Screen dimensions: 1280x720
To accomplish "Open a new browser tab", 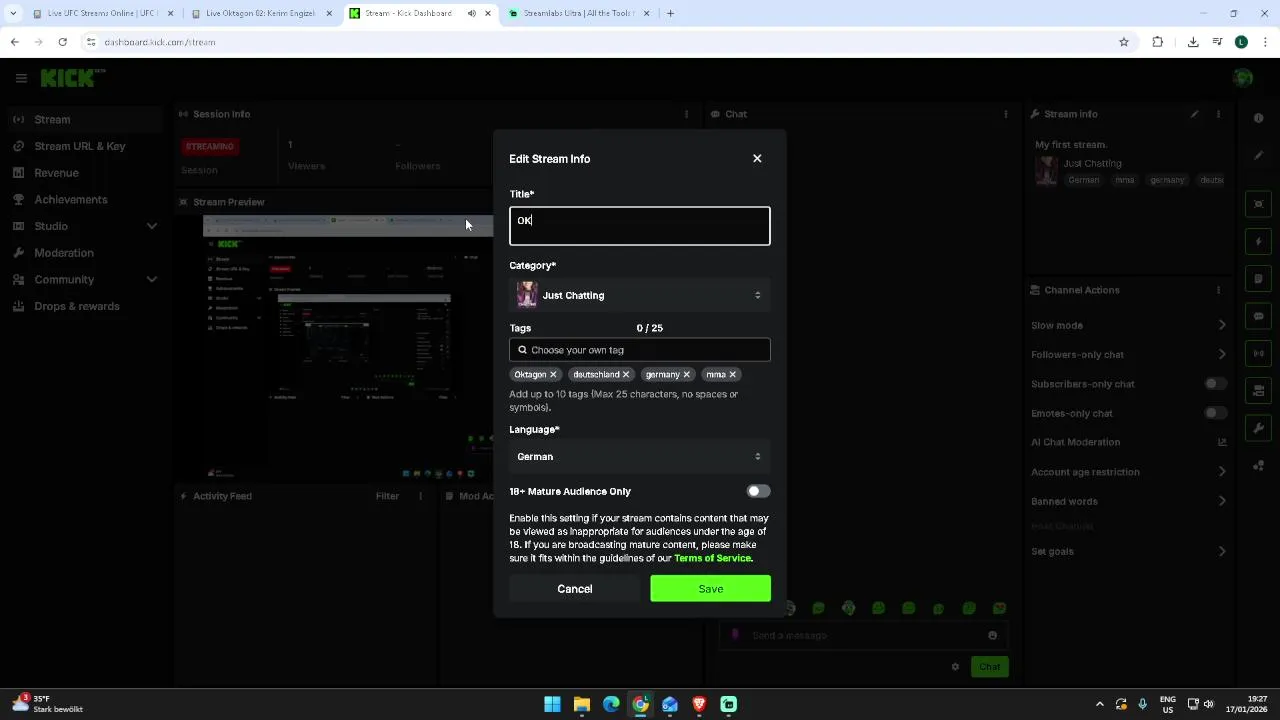I will [670, 14].
